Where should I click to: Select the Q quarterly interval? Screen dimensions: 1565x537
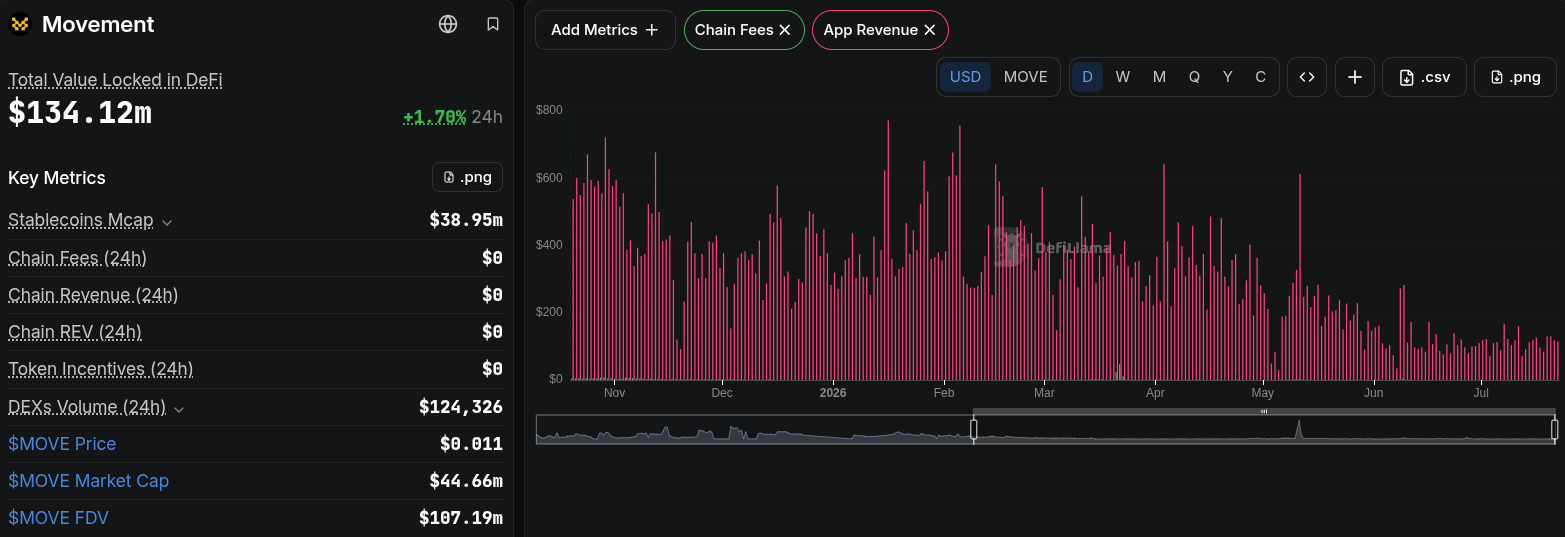point(1194,77)
